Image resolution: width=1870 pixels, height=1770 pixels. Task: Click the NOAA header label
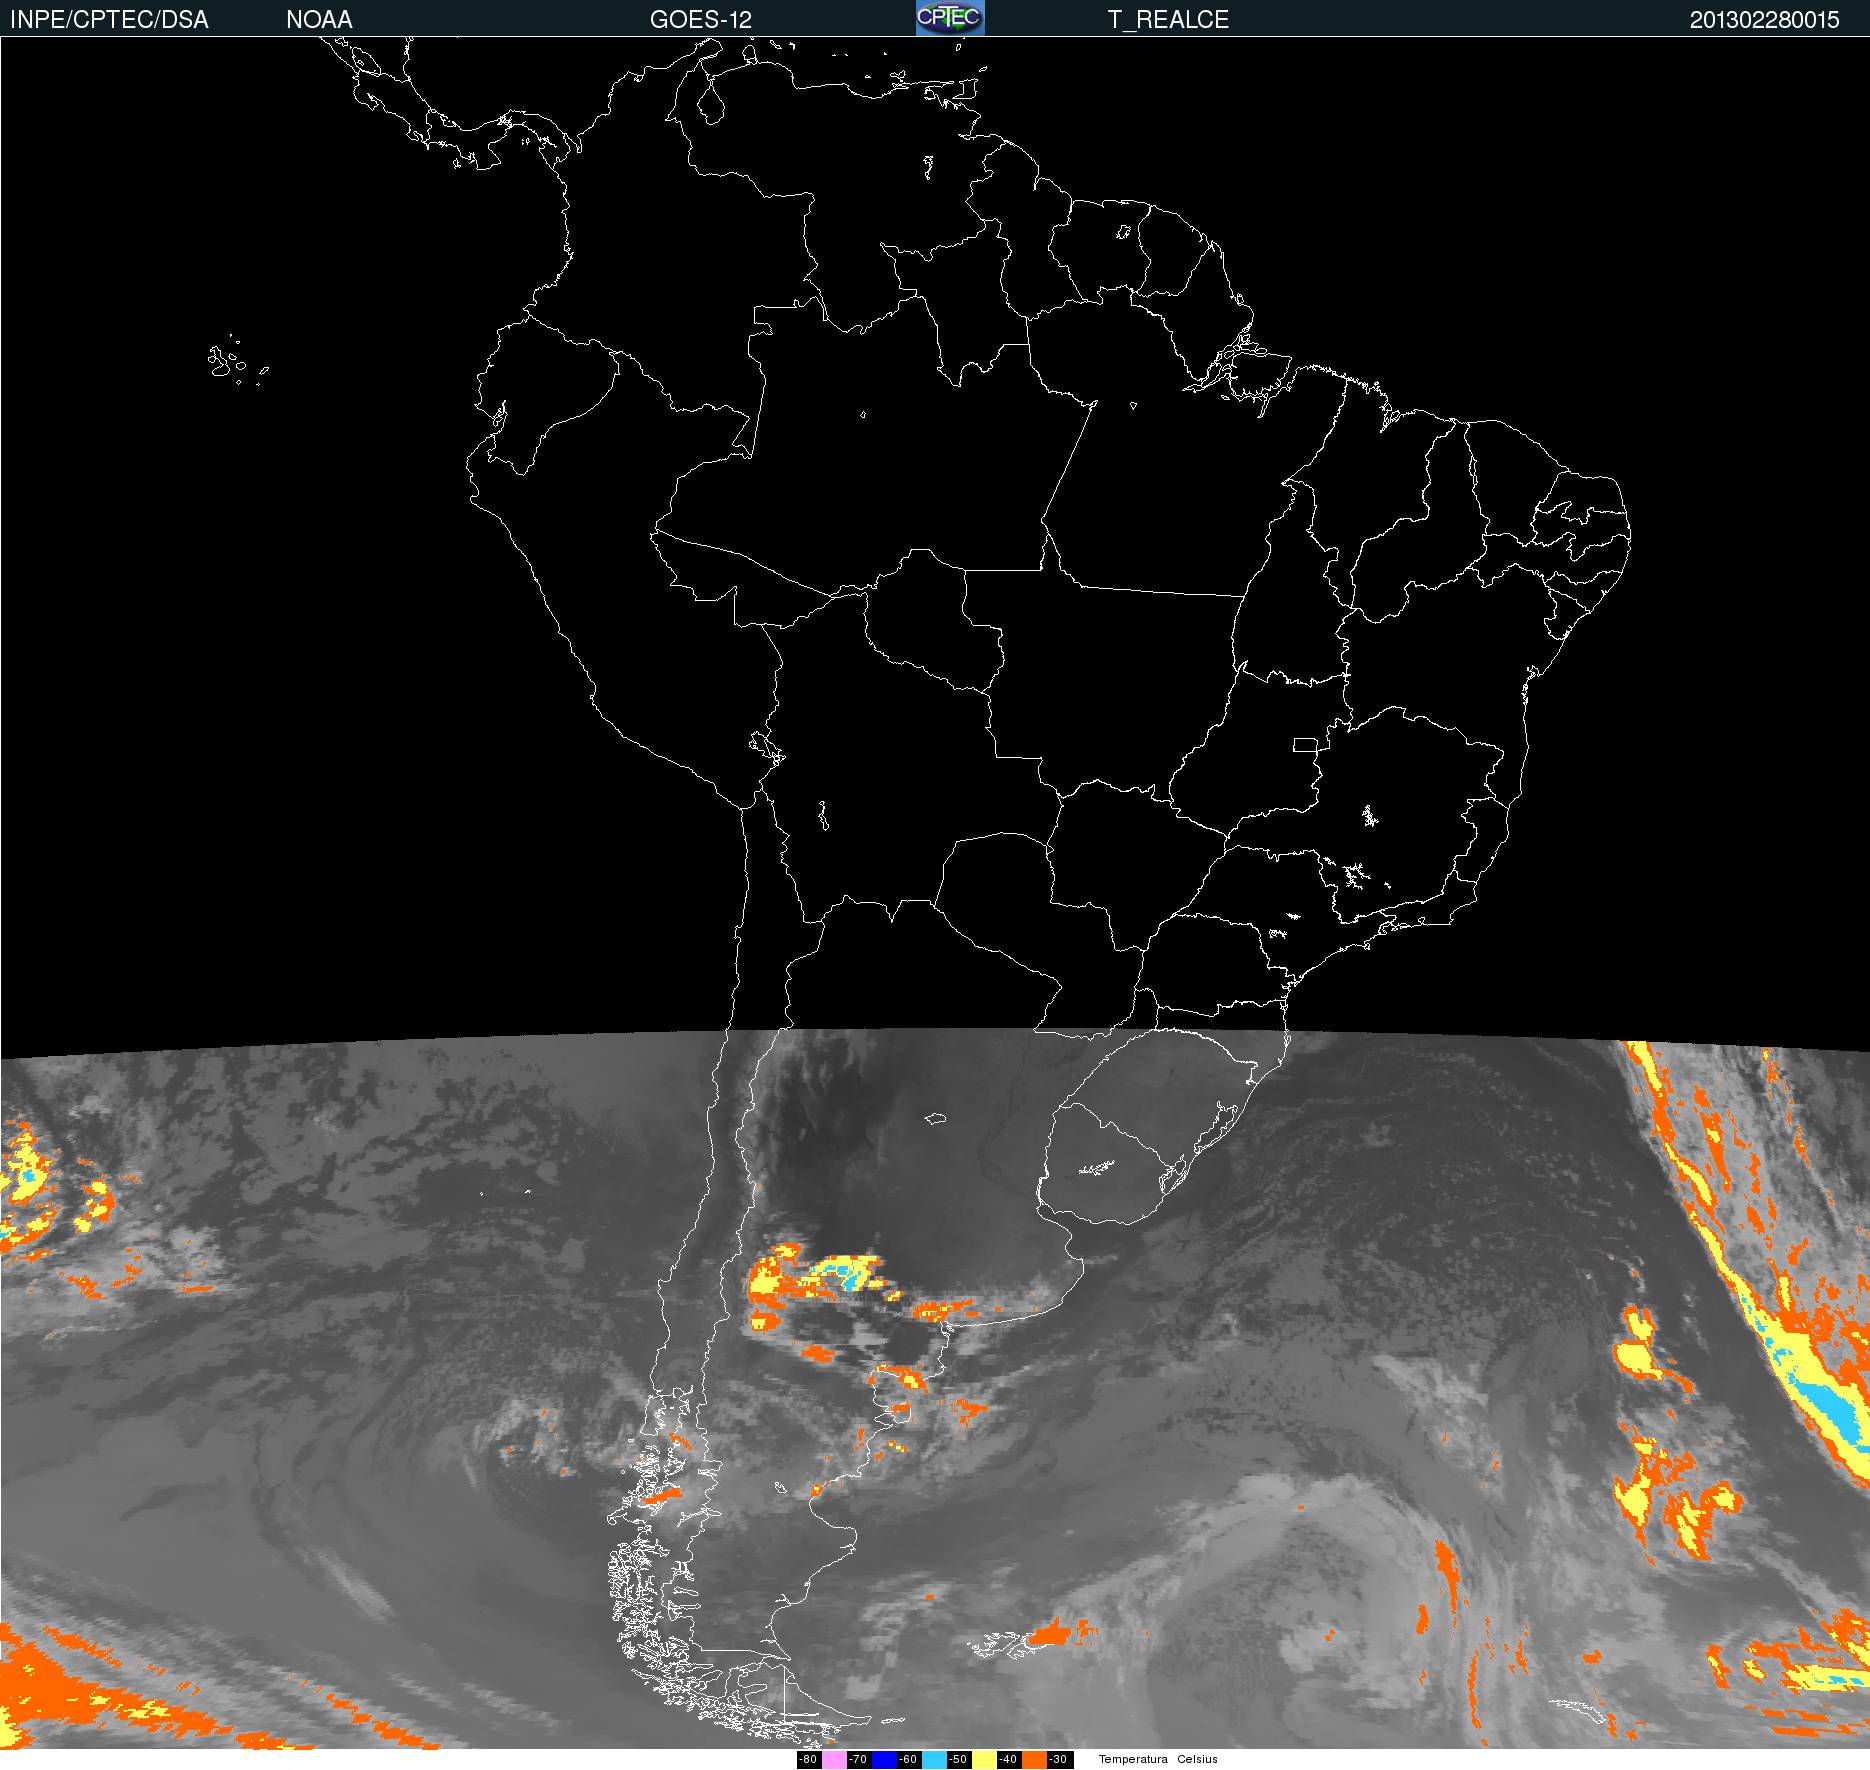point(319,19)
